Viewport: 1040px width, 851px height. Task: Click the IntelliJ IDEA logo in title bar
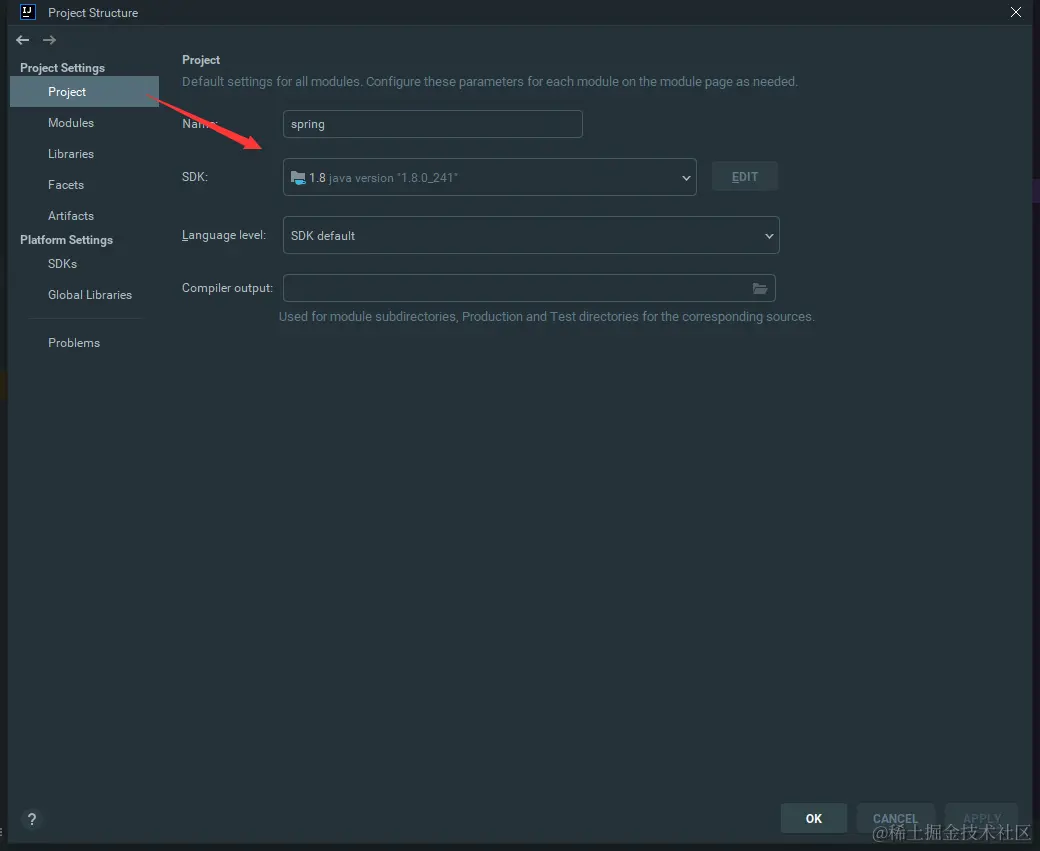point(27,12)
